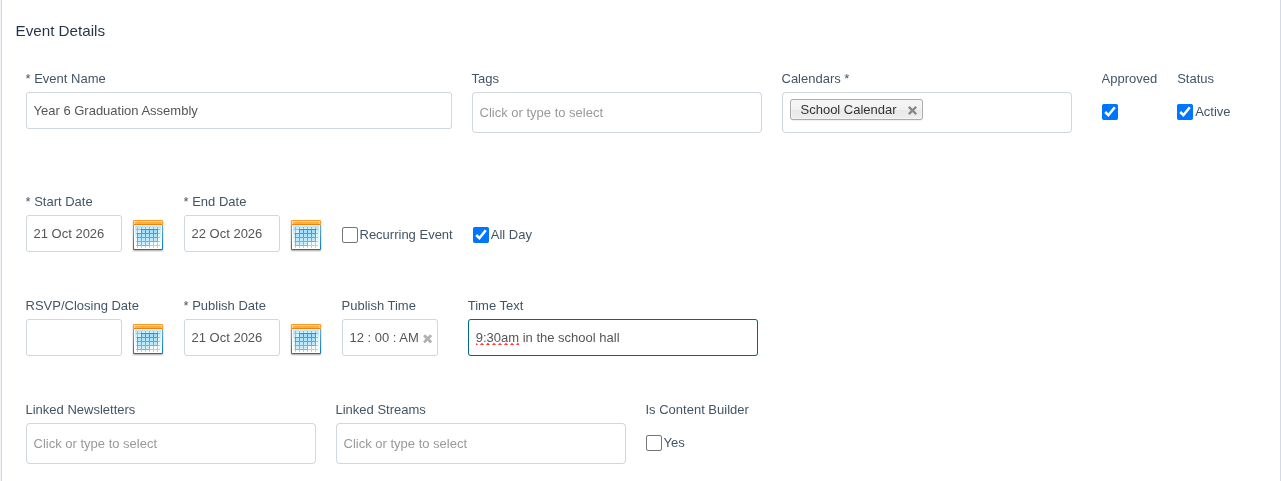Click the Publish Time field

coord(390,338)
